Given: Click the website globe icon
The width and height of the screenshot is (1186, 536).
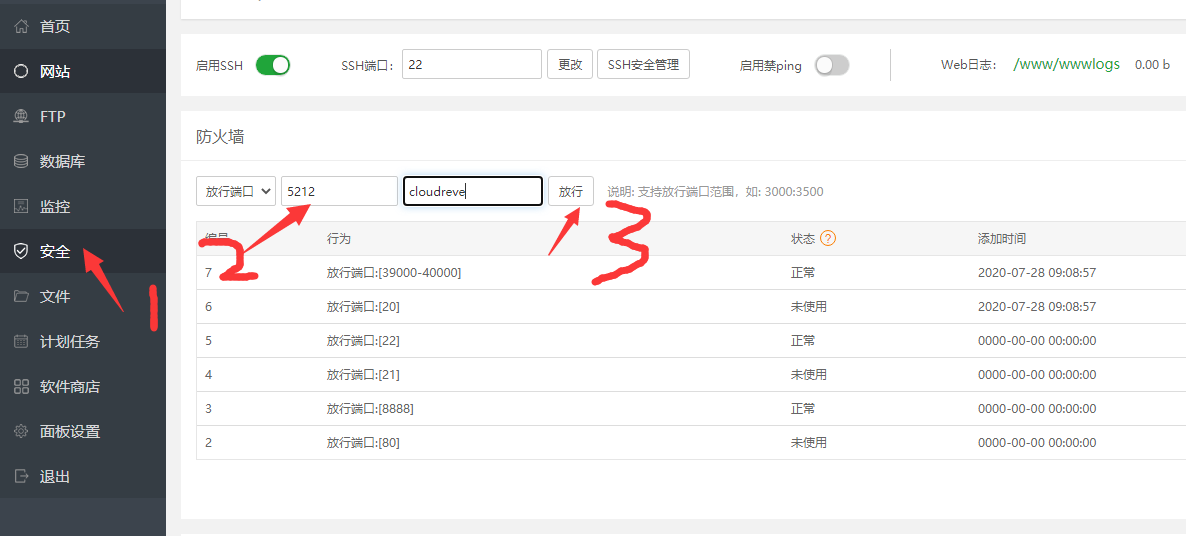Looking at the screenshot, I should point(21,72).
